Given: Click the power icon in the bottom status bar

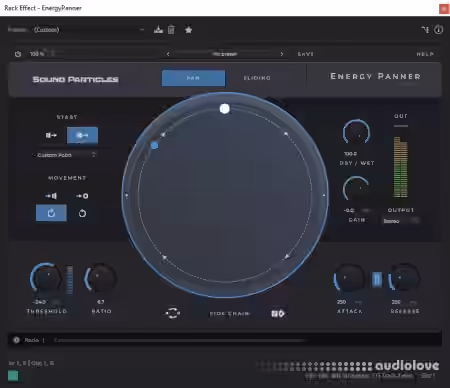Looking at the screenshot, I should coord(16,340).
